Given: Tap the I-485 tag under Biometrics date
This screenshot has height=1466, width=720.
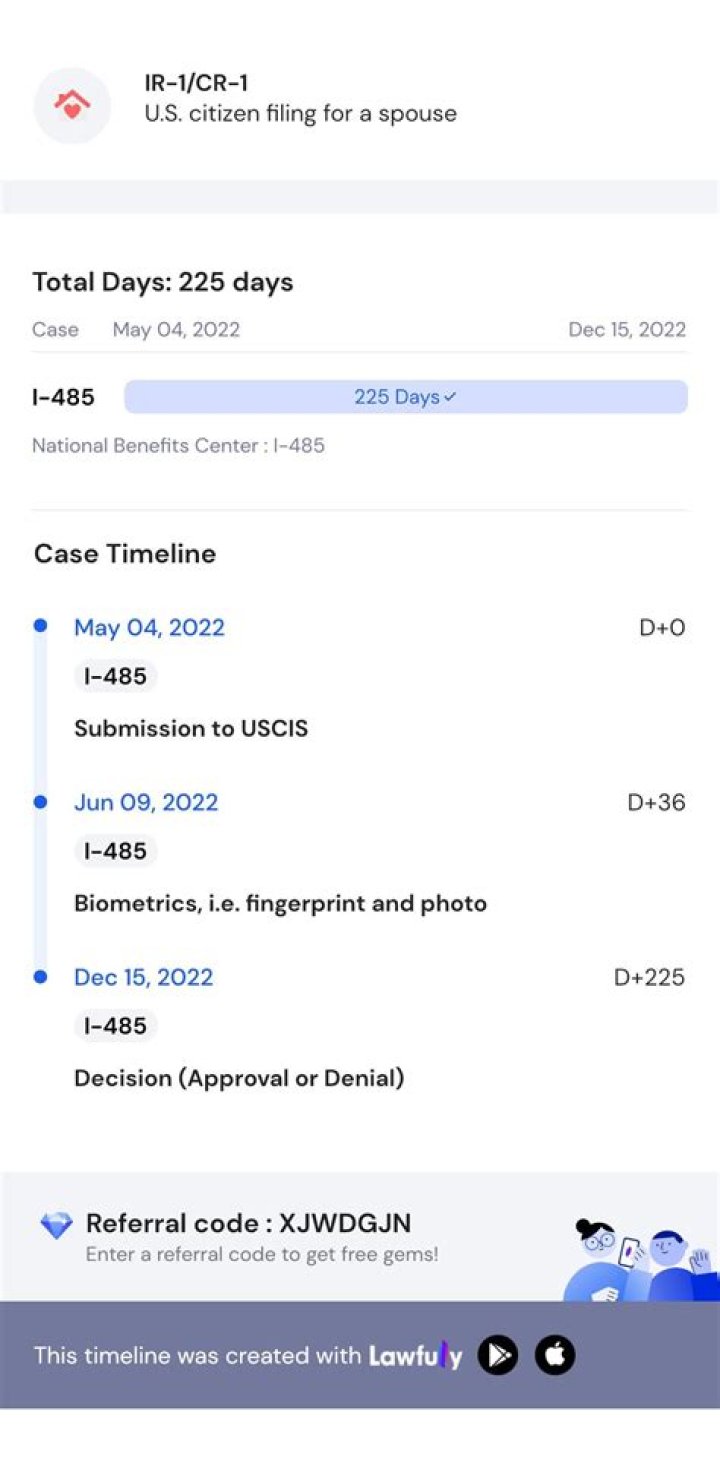Looking at the screenshot, I should tap(115, 852).
